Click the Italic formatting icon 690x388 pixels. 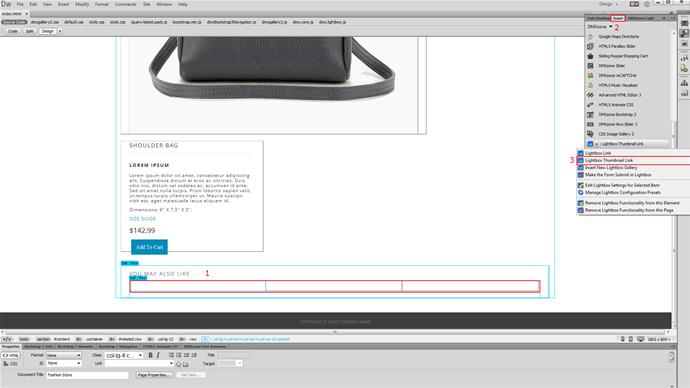click(158, 355)
